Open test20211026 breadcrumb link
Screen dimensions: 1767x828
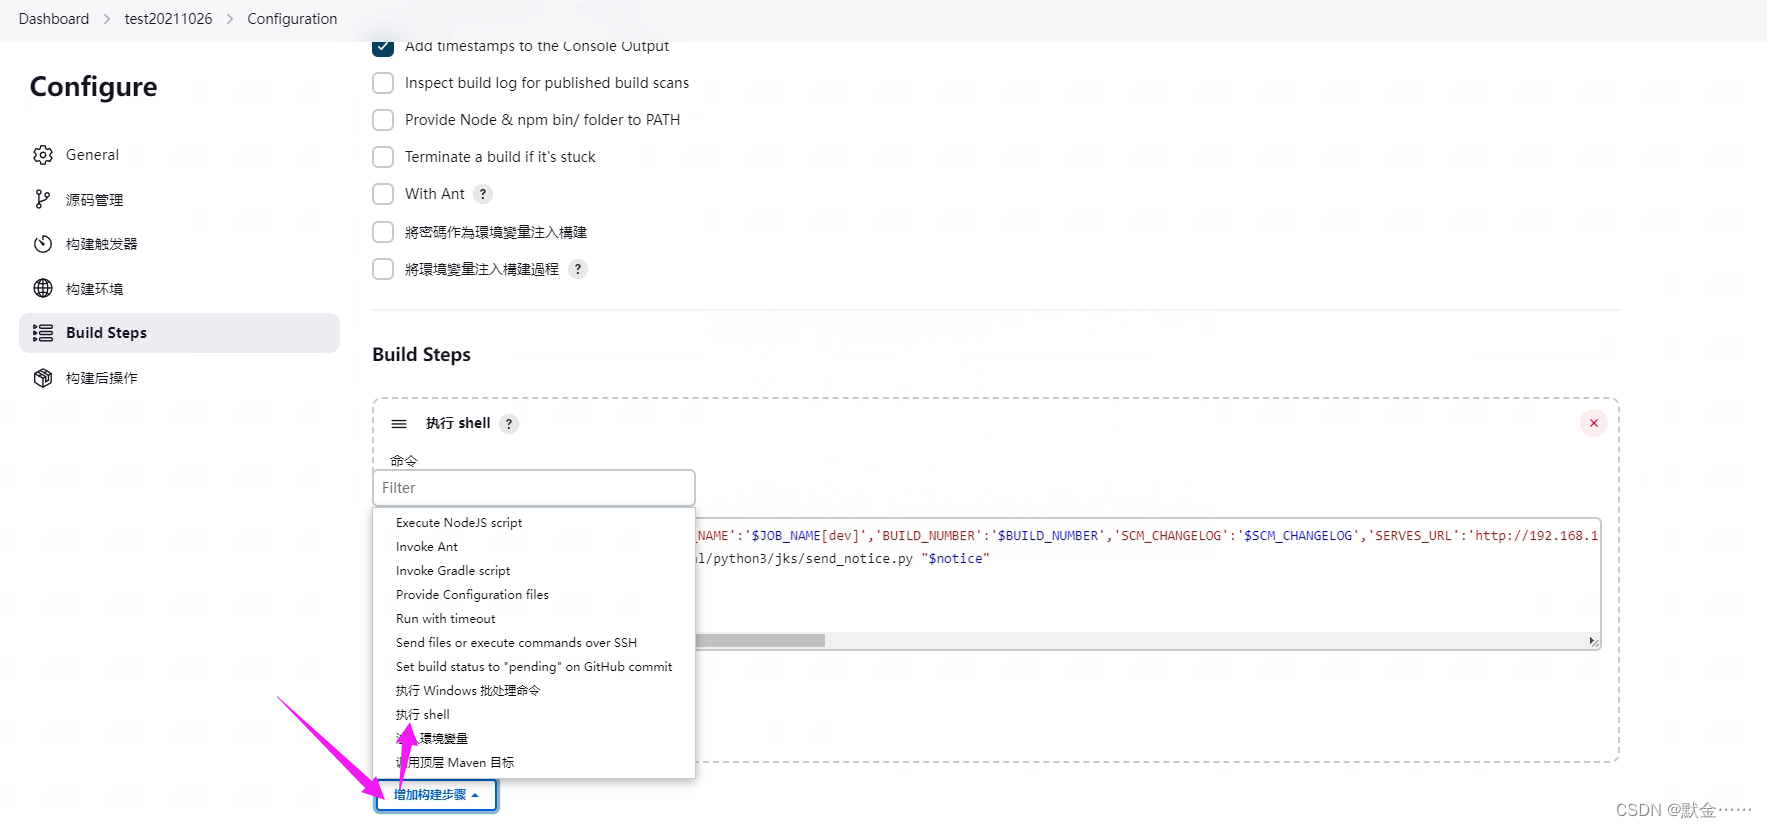coord(168,19)
